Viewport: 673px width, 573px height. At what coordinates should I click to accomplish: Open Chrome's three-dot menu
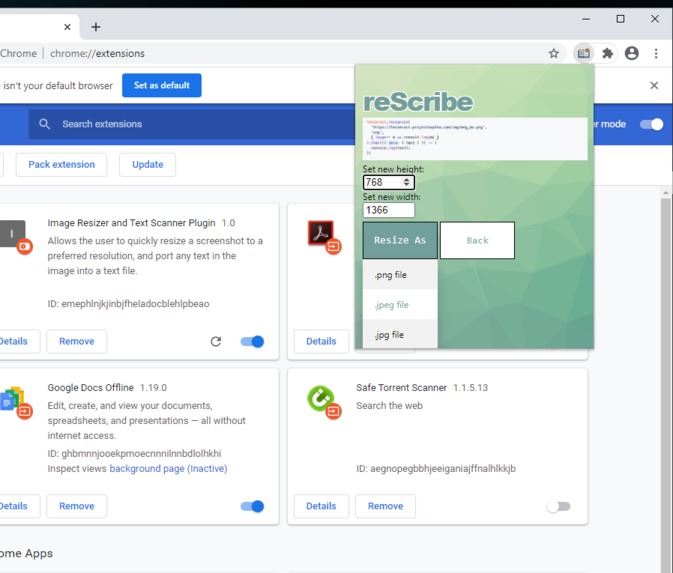point(656,53)
